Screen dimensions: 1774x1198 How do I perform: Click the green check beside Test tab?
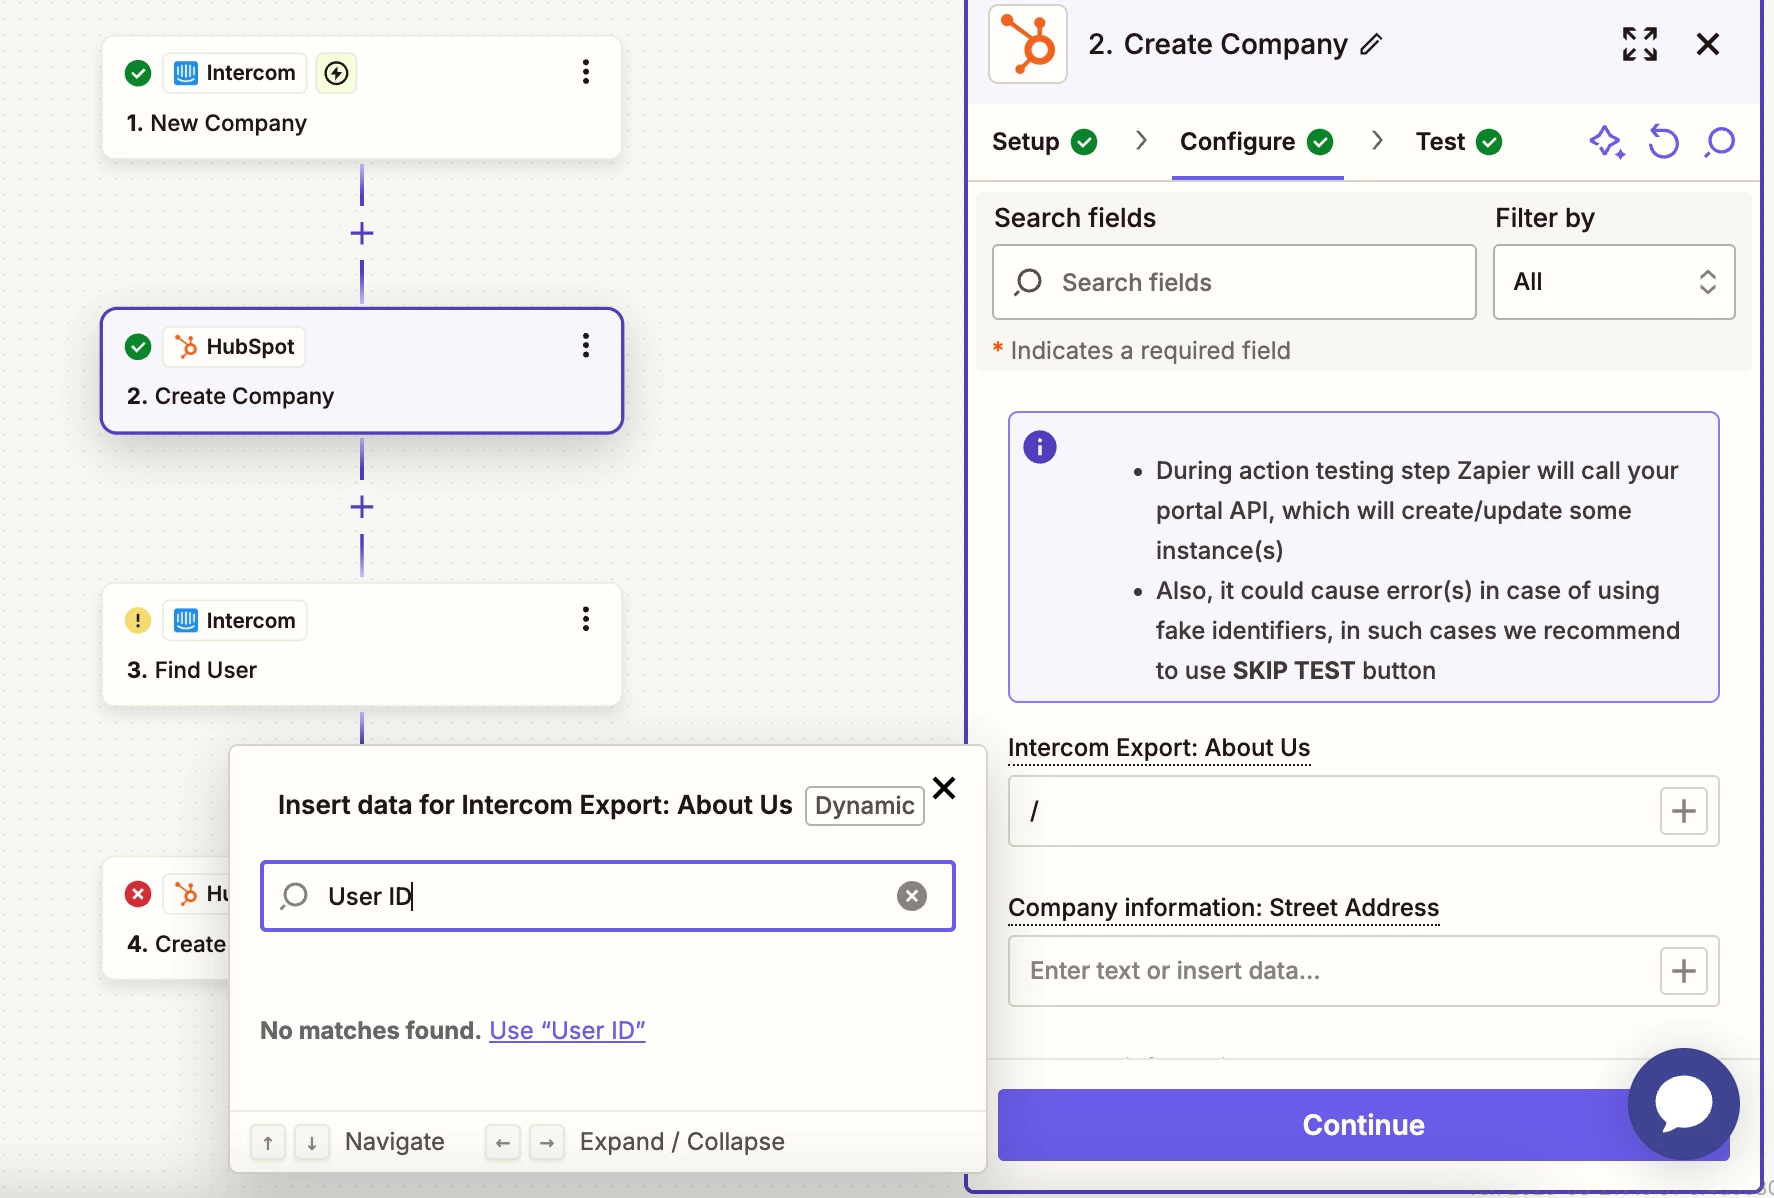click(1489, 142)
